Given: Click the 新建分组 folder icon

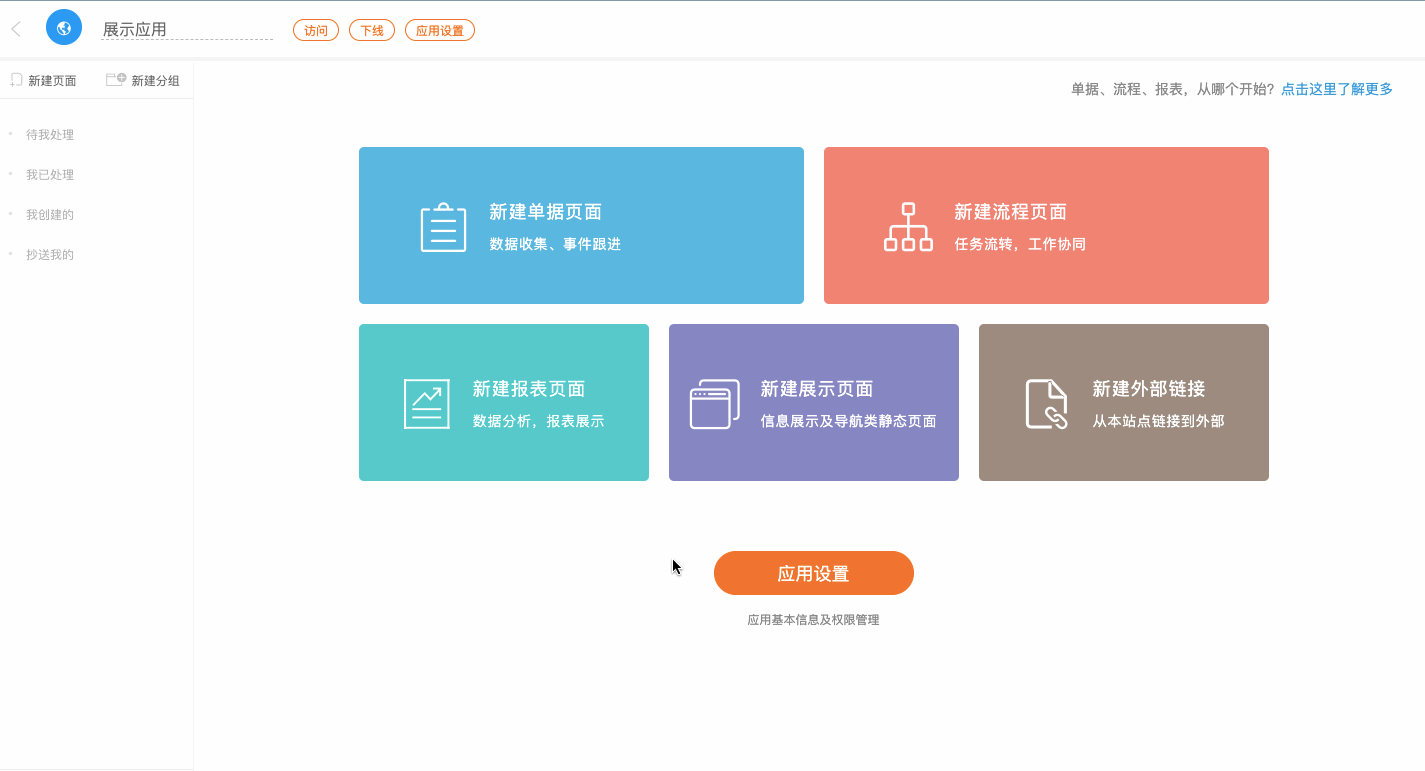Looking at the screenshot, I should [116, 79].
